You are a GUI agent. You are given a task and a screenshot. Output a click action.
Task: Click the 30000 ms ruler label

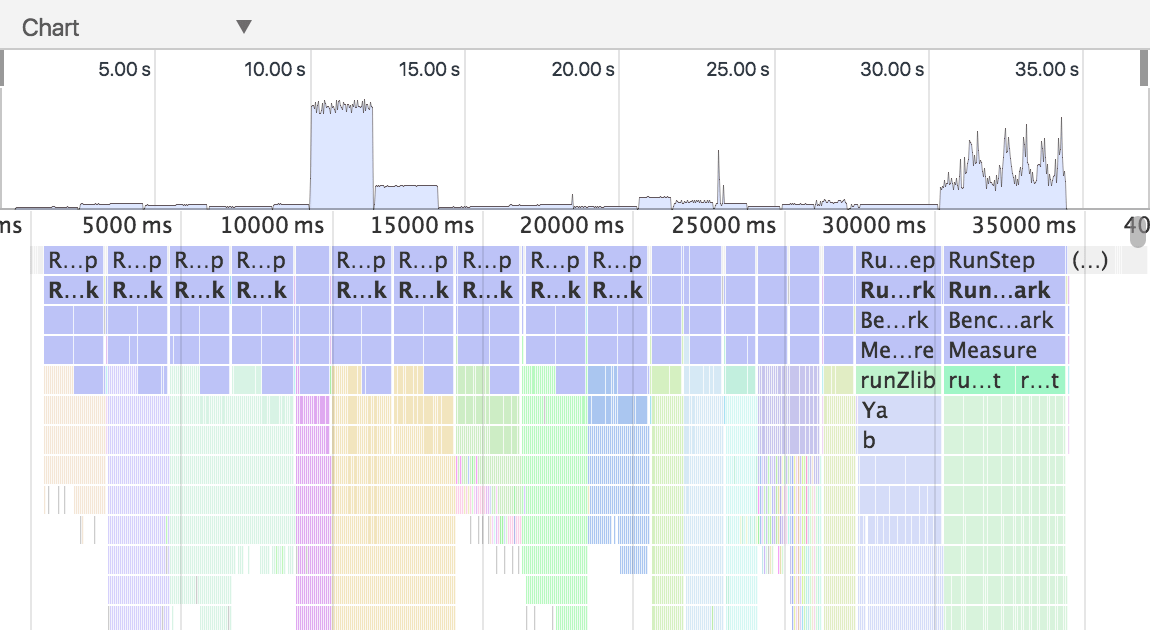coord(874,225)
